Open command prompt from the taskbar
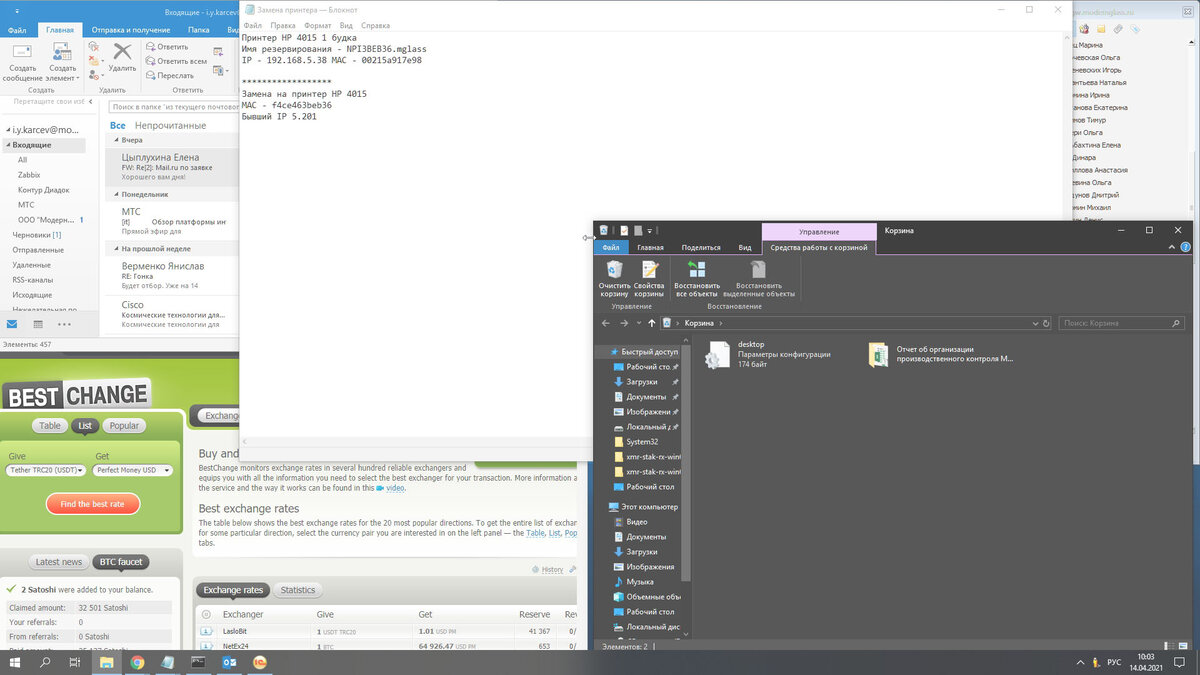 198,662
